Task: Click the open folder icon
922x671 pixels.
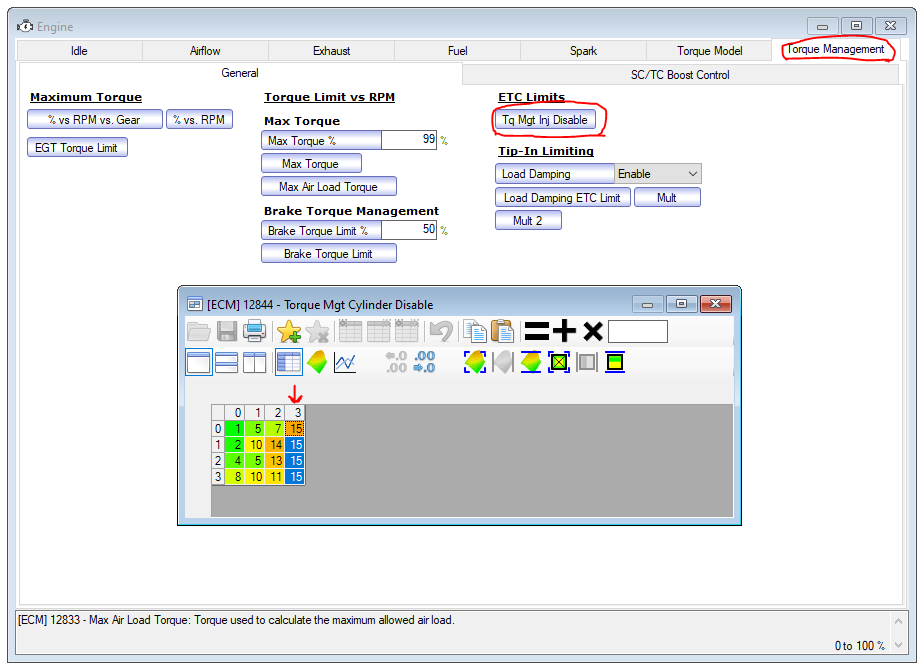Action: coord(199,332)
